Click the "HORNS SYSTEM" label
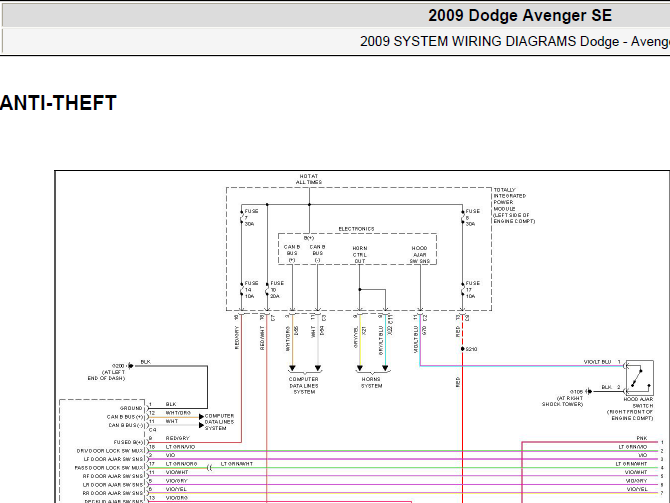This screenshot has height=503, width=670. [371, 382]
